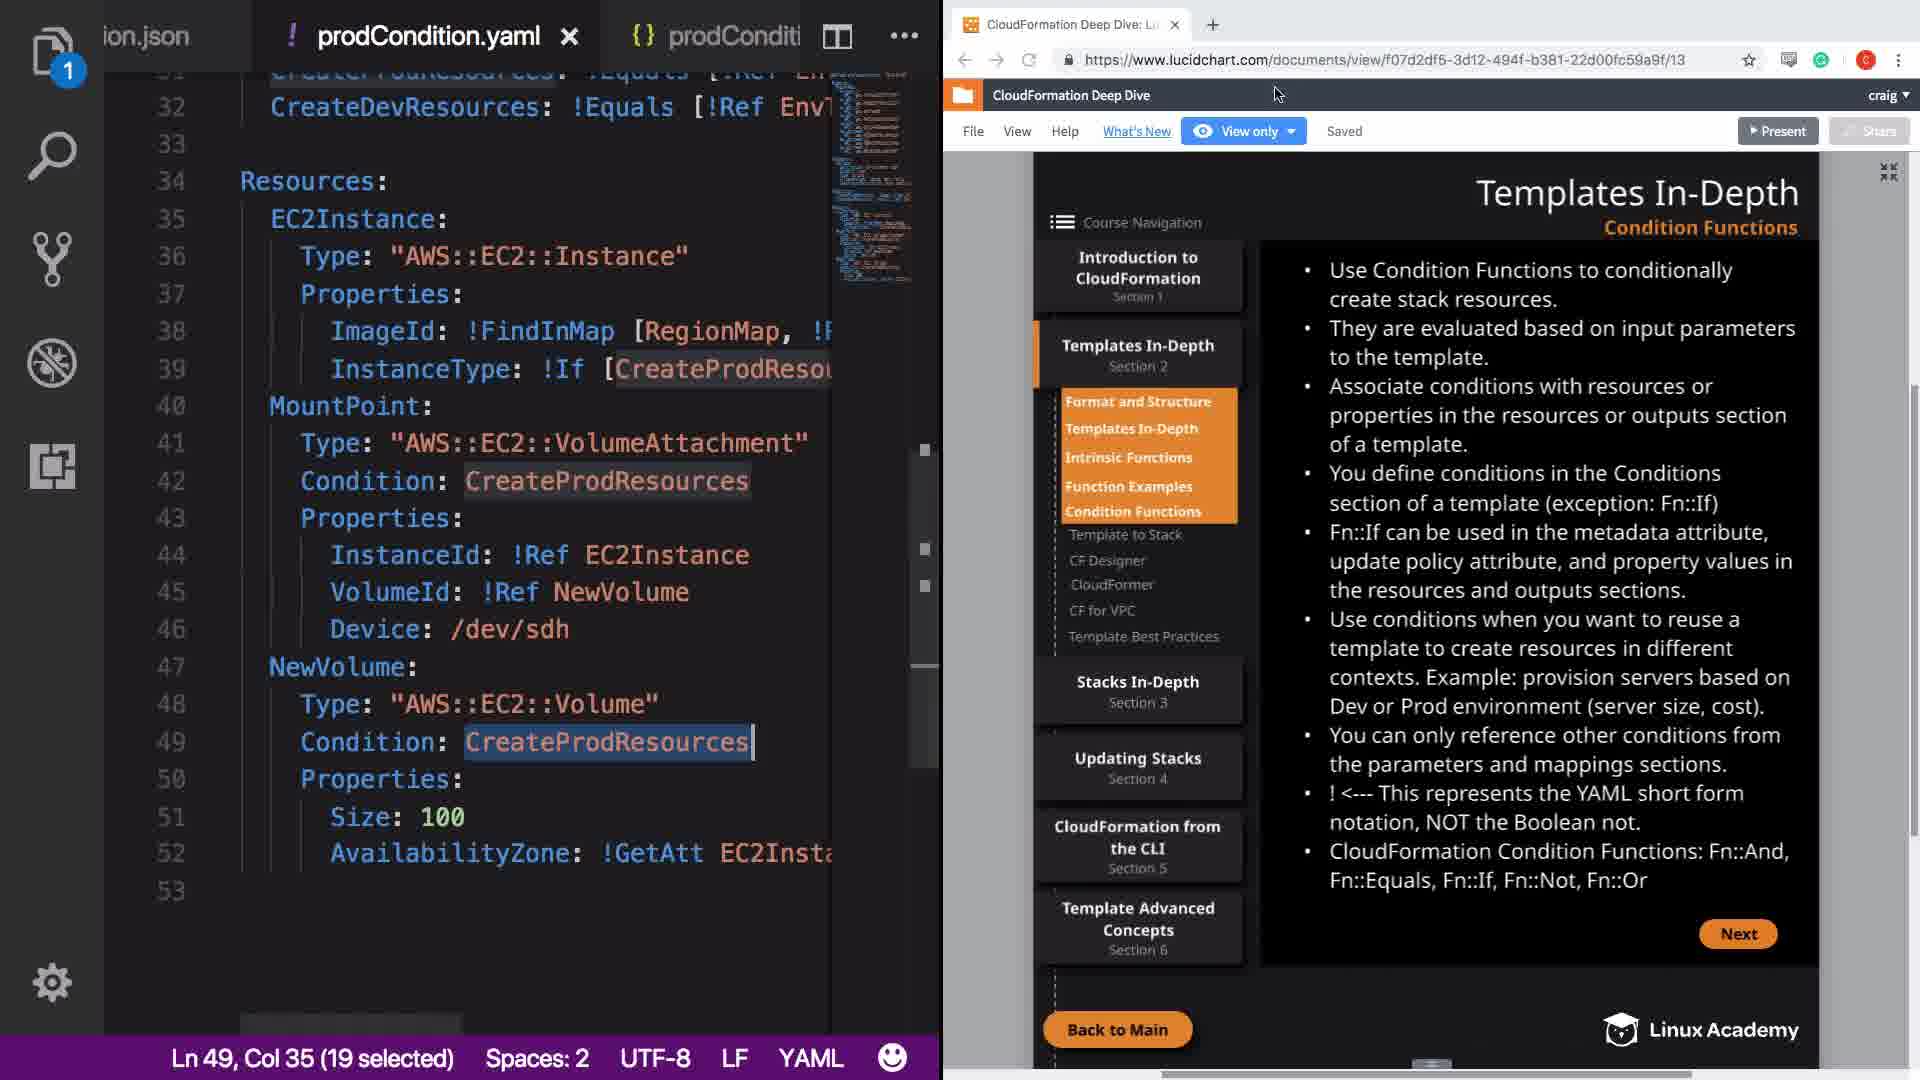1920x1080 pixels.
Task: Open the Extensions panel icon
Action: tap(52, 466)
